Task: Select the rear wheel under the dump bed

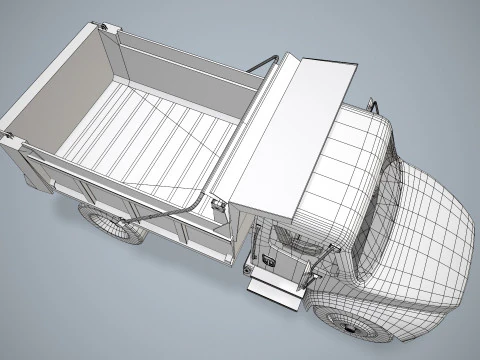Action: coord(112,225)
